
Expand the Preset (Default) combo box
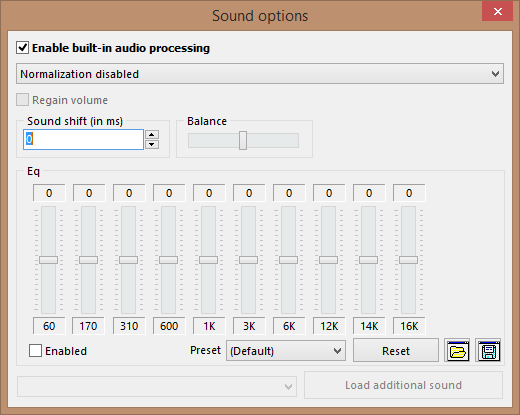[x=286, y=351]
